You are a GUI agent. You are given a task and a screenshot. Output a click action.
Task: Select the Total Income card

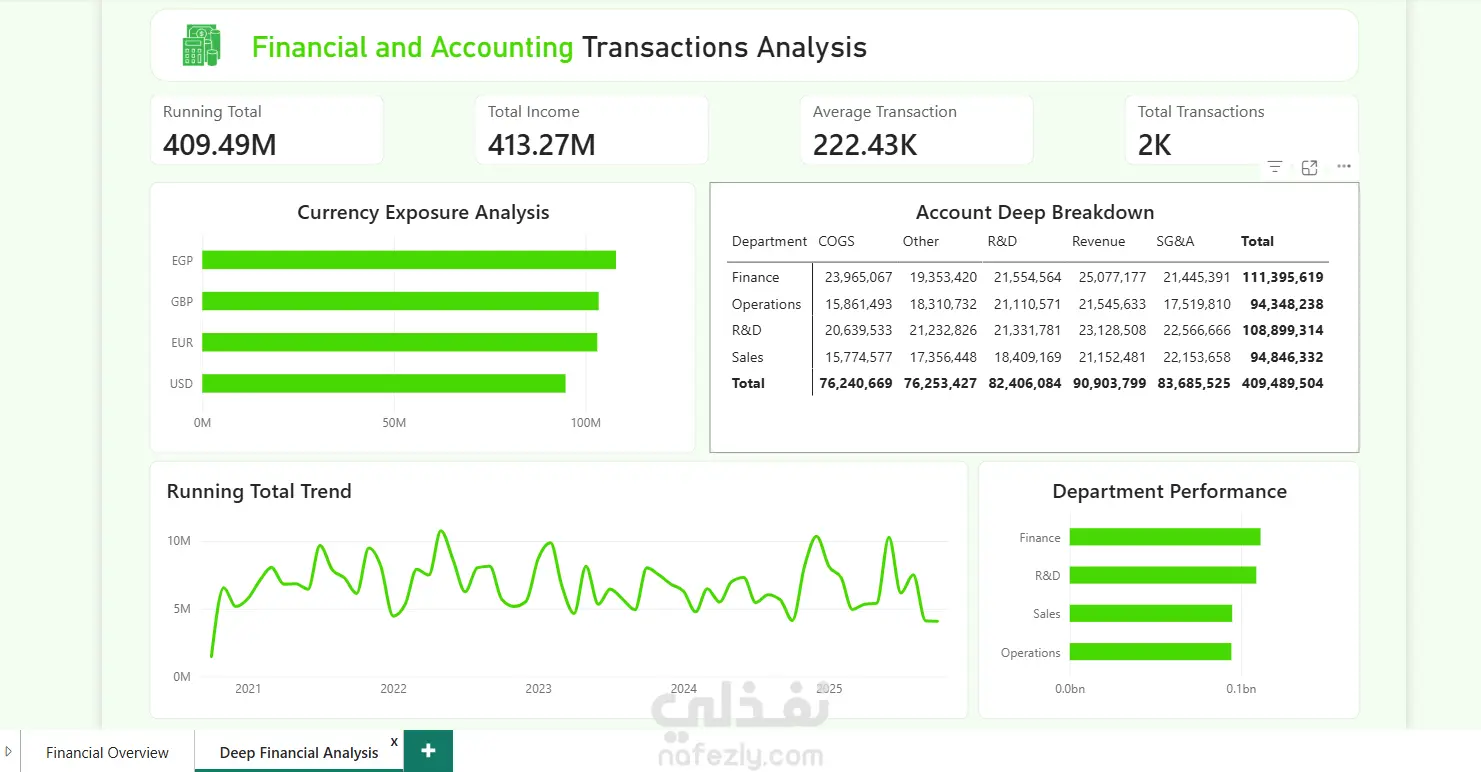592,130
